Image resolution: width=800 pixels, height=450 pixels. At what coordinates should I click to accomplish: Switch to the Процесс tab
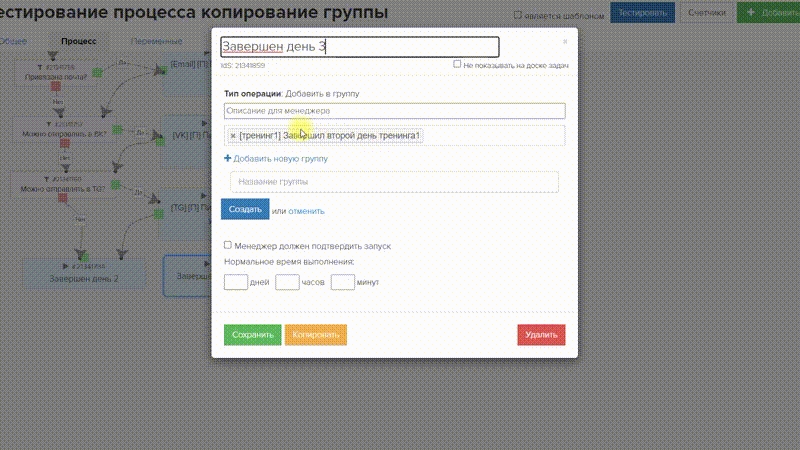pos(78,41)
